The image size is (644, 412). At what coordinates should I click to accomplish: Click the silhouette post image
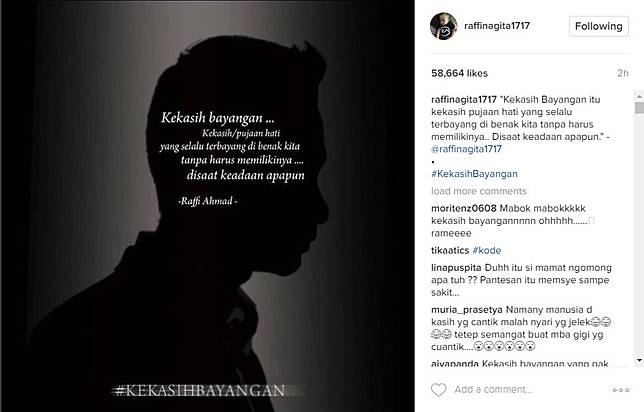pyautogui.click(x=207, y=206)
